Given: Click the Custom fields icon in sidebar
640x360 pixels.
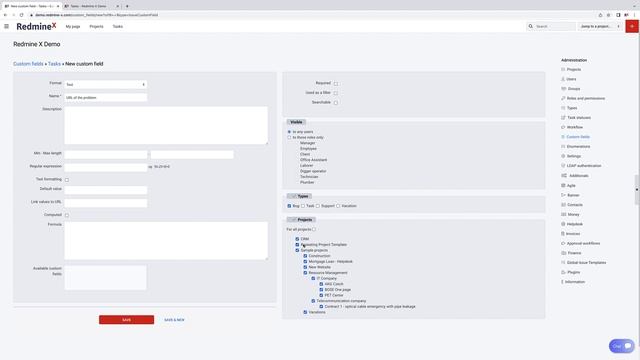Looking at the screenshot, I should (563, 137).
